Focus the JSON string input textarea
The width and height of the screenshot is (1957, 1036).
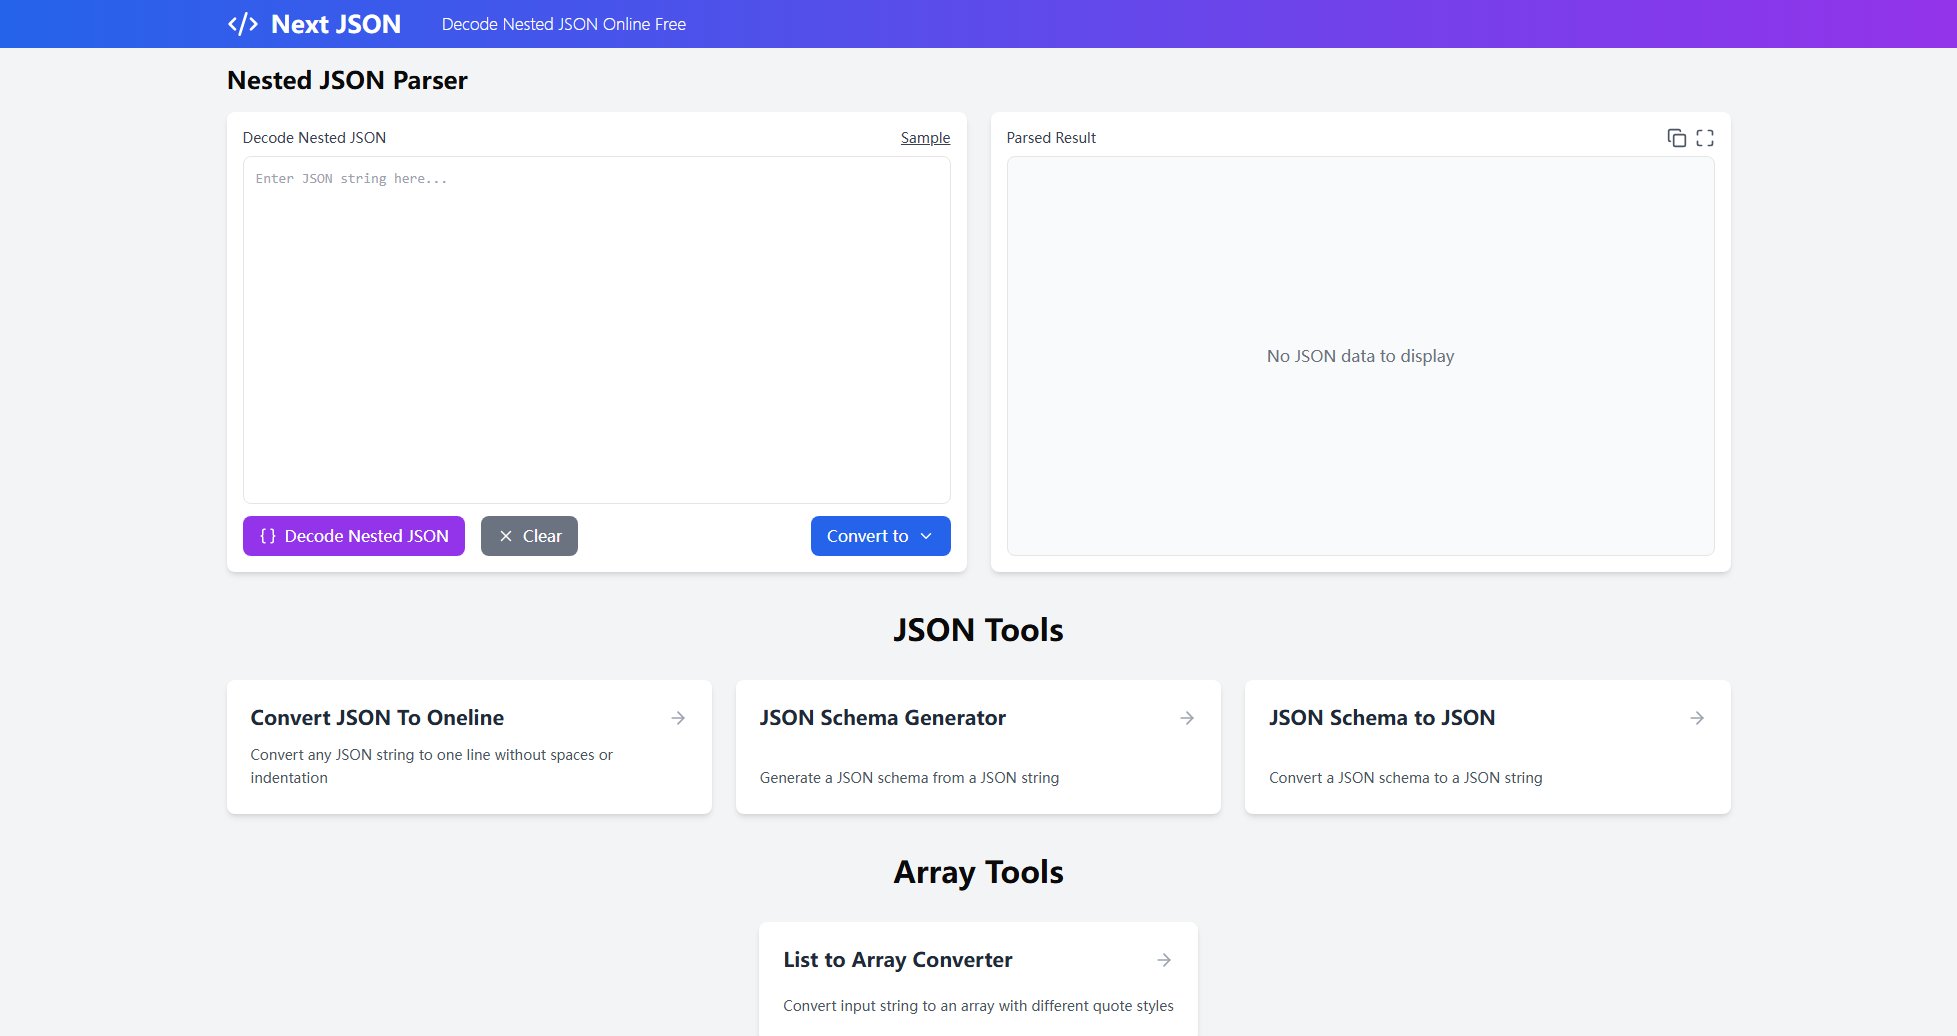(x=596, y=330)
